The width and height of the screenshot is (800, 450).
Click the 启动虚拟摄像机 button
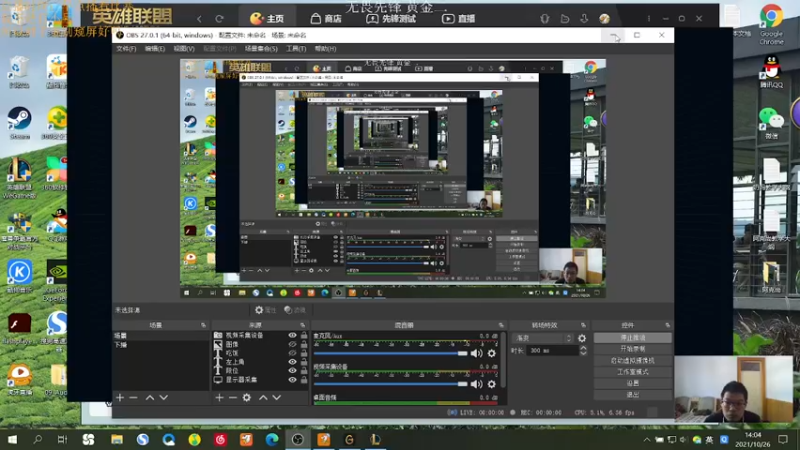point(633,360)
